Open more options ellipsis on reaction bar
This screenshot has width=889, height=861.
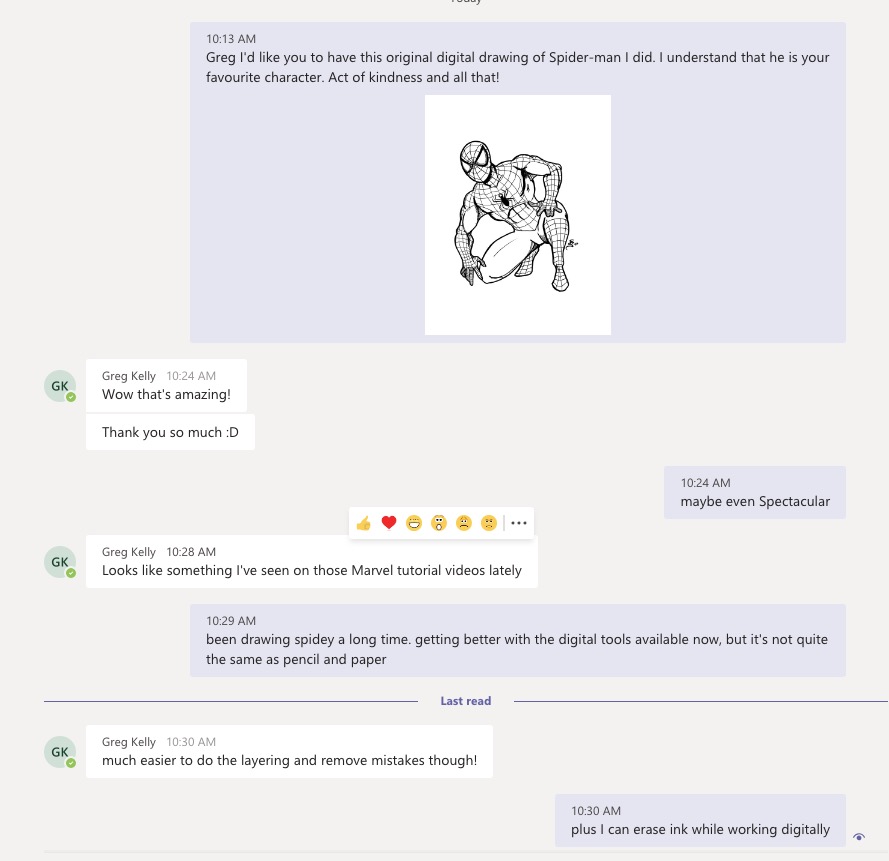point(518,523)
